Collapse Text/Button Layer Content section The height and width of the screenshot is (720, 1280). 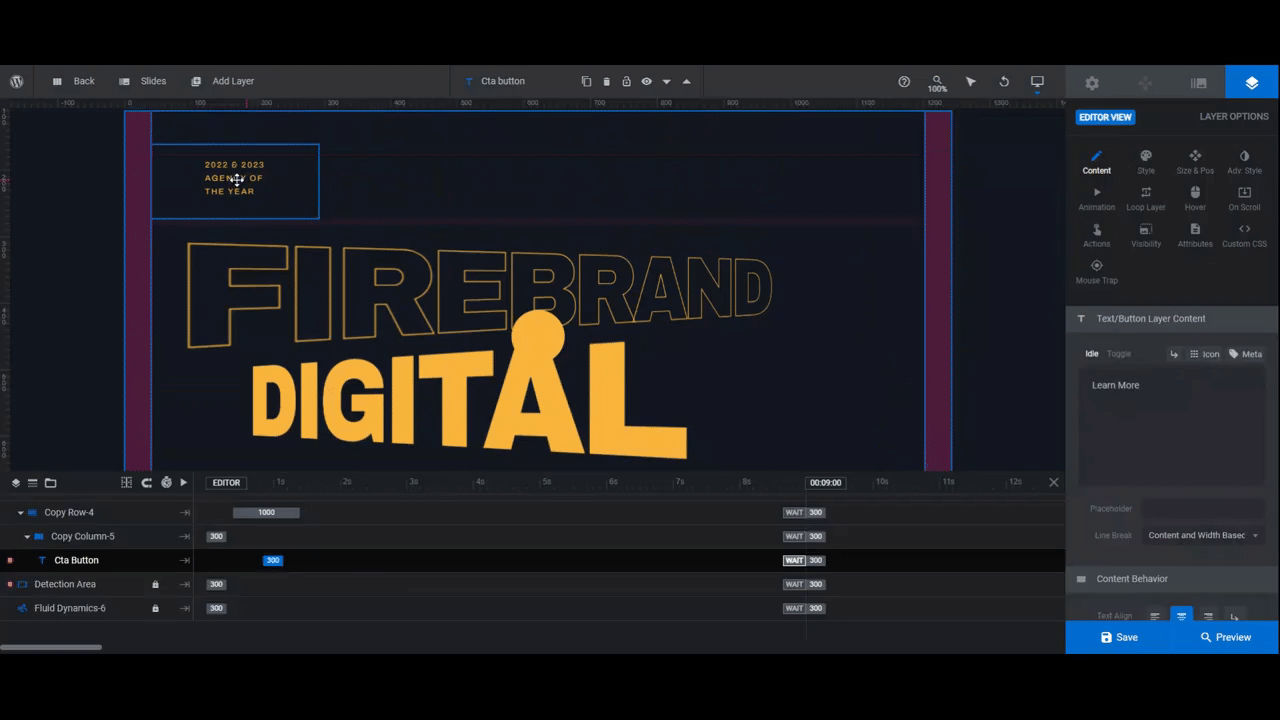pyautogui.click(x=1172, y=318)
